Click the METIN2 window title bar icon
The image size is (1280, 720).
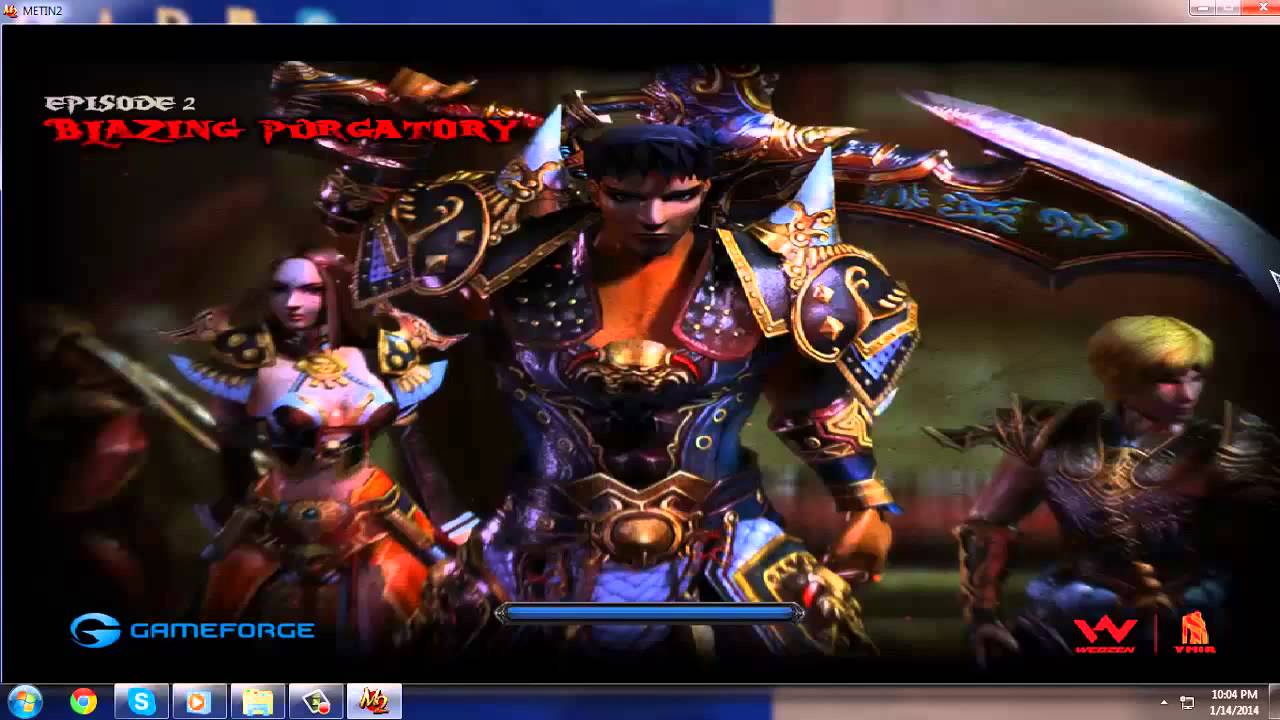point(11,11)
